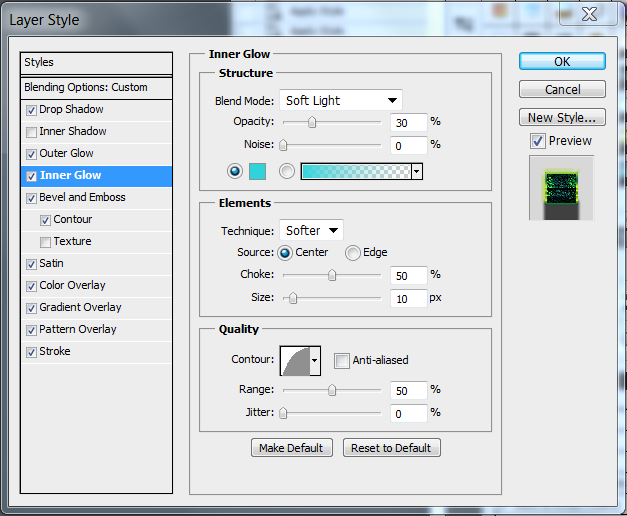This screenshot has height=516, width=627.
Task: Open the Technique Softer dropdown
Action: point(311,230)
